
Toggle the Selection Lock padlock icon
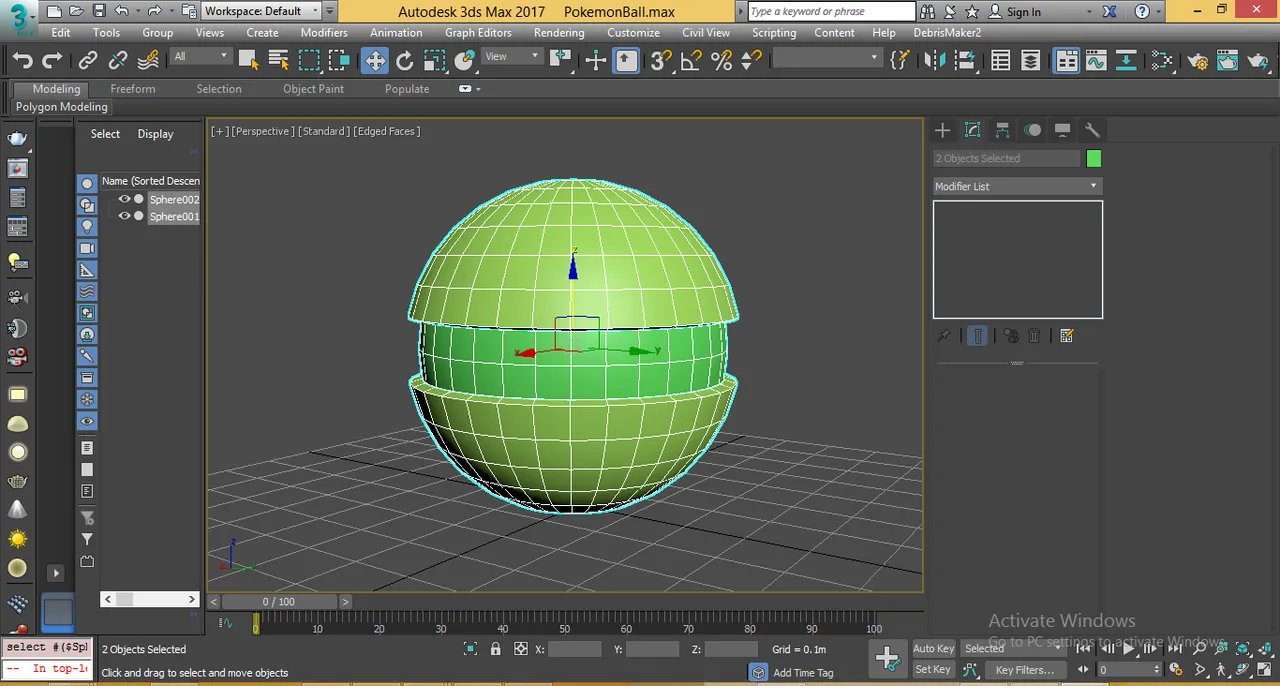pyautogui.click(x=495, y=649)
